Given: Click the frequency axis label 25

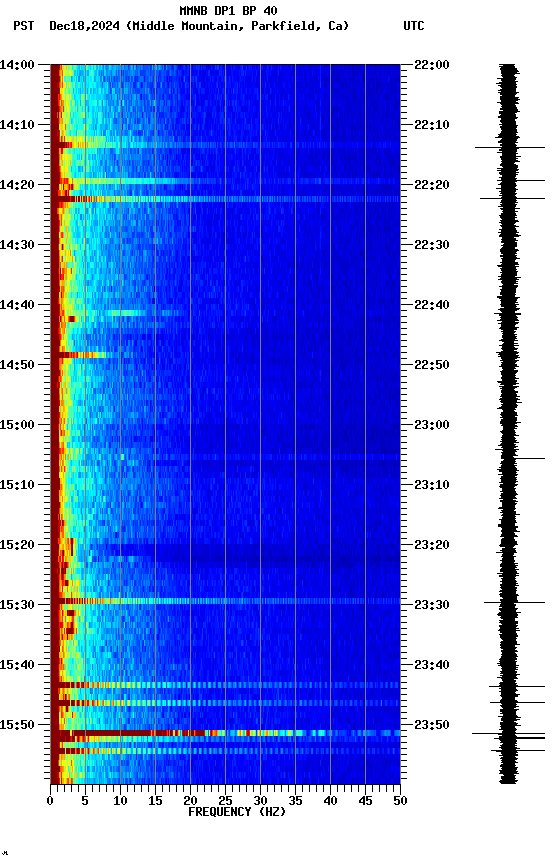Looking at the screenshot, I should [225, 801].
